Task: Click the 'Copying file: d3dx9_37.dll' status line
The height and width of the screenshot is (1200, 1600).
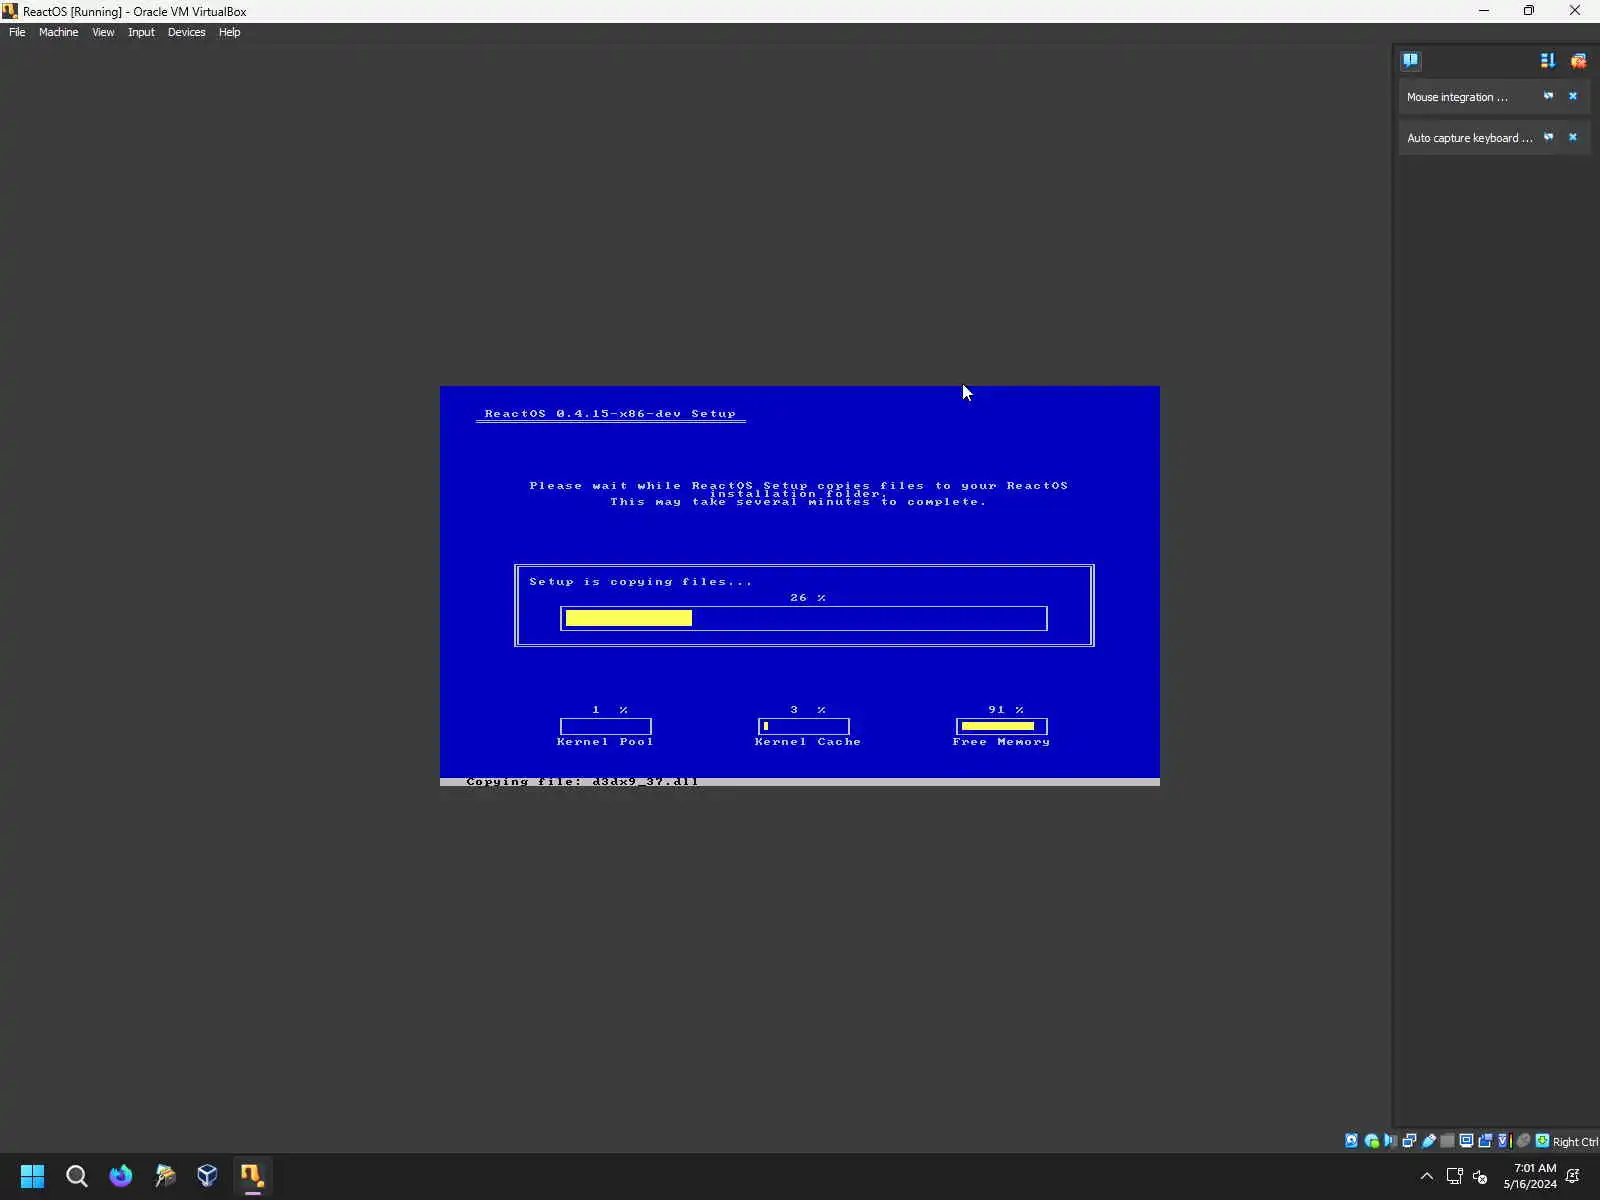Action: coord(582,781)
